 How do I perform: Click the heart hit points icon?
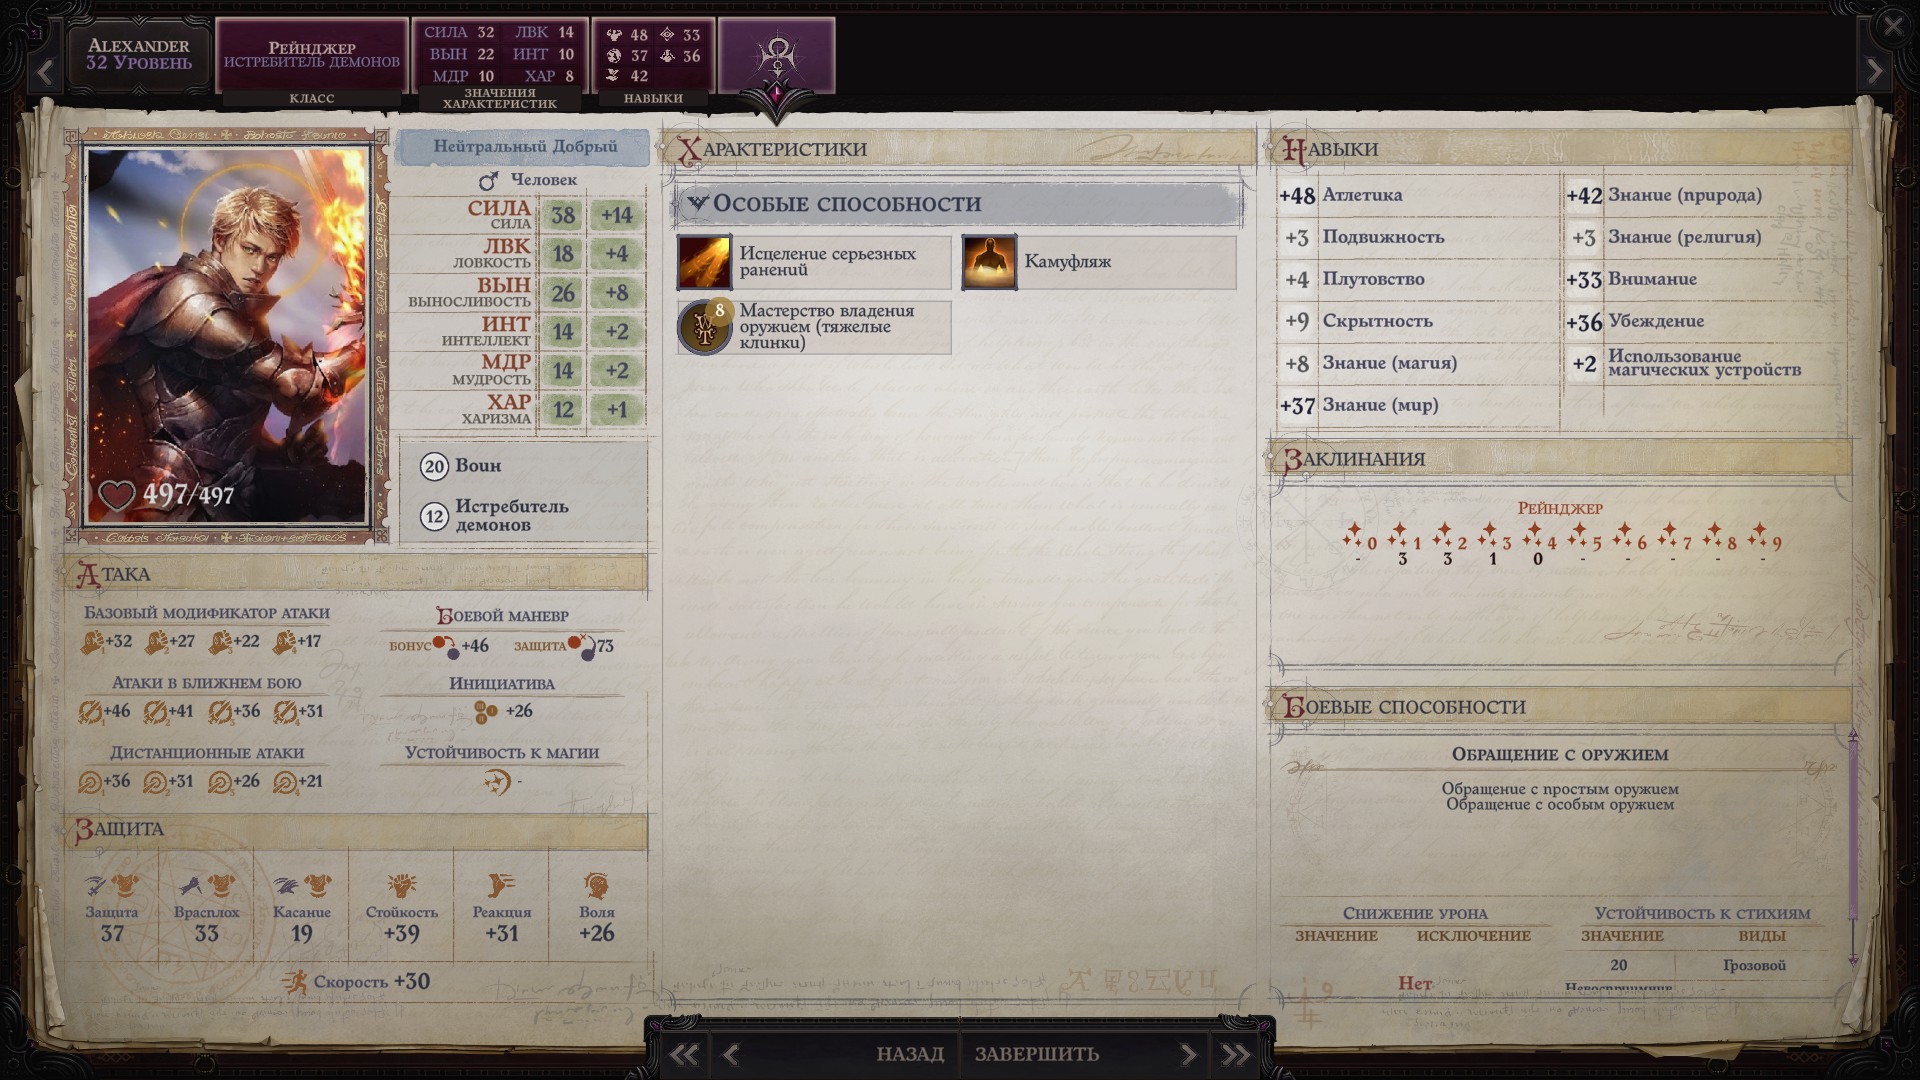116,495
